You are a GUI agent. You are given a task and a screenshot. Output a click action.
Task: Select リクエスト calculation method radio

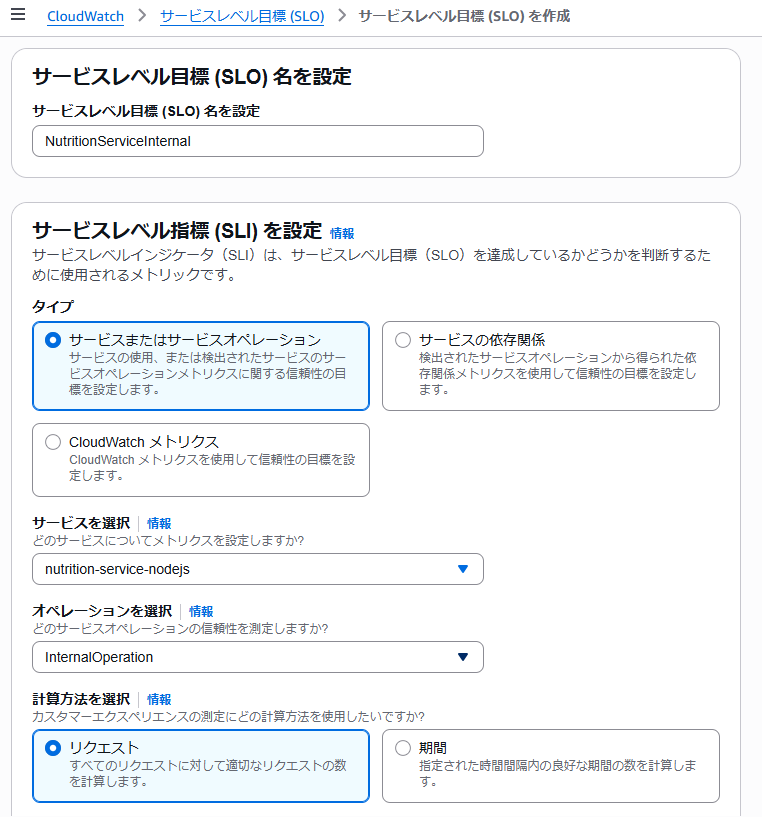tap(54, 748)
